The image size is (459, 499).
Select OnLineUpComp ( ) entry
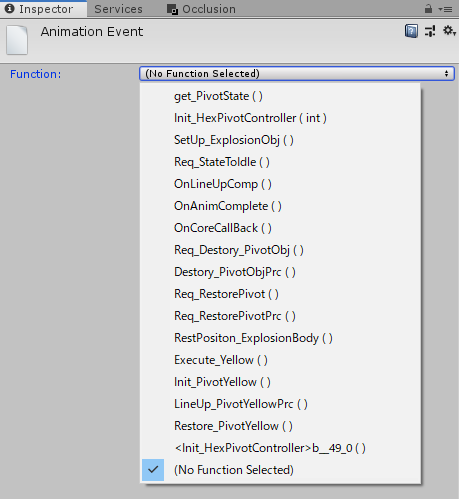280,184
